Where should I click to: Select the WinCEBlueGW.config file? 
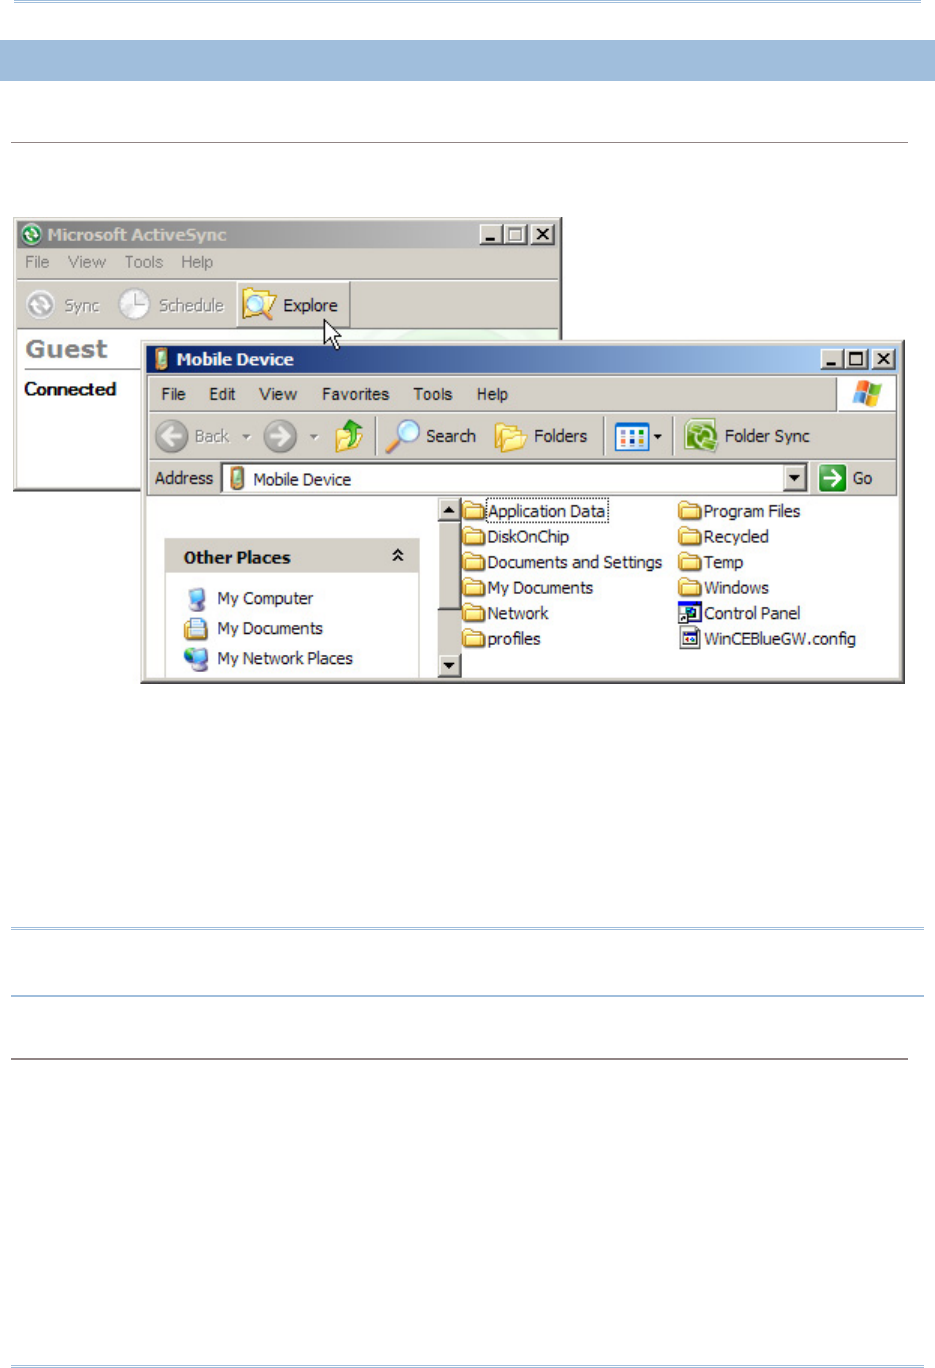pyautogui.click(x=779, y=639)
